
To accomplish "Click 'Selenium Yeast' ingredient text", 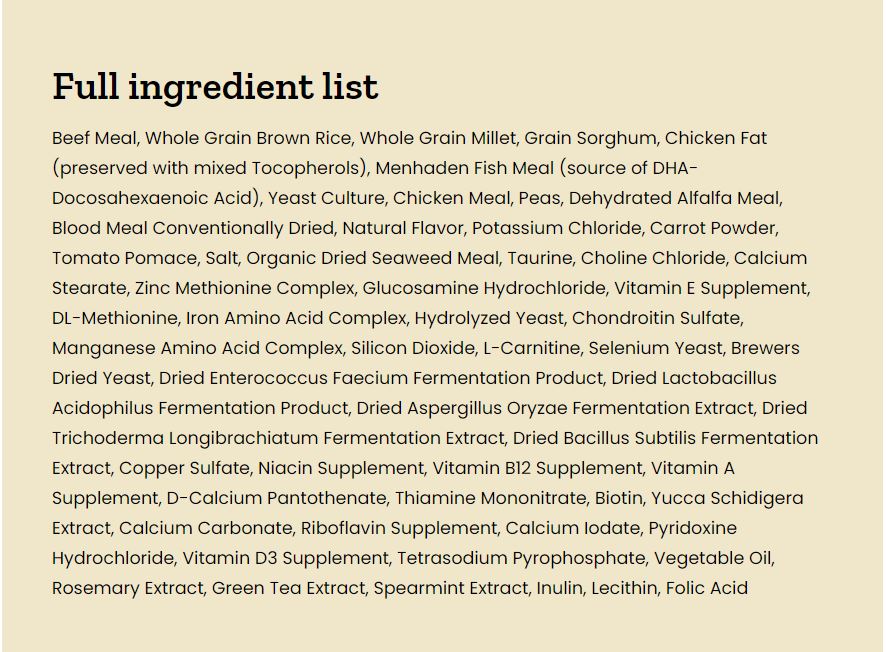I will (x=655, y=348).
